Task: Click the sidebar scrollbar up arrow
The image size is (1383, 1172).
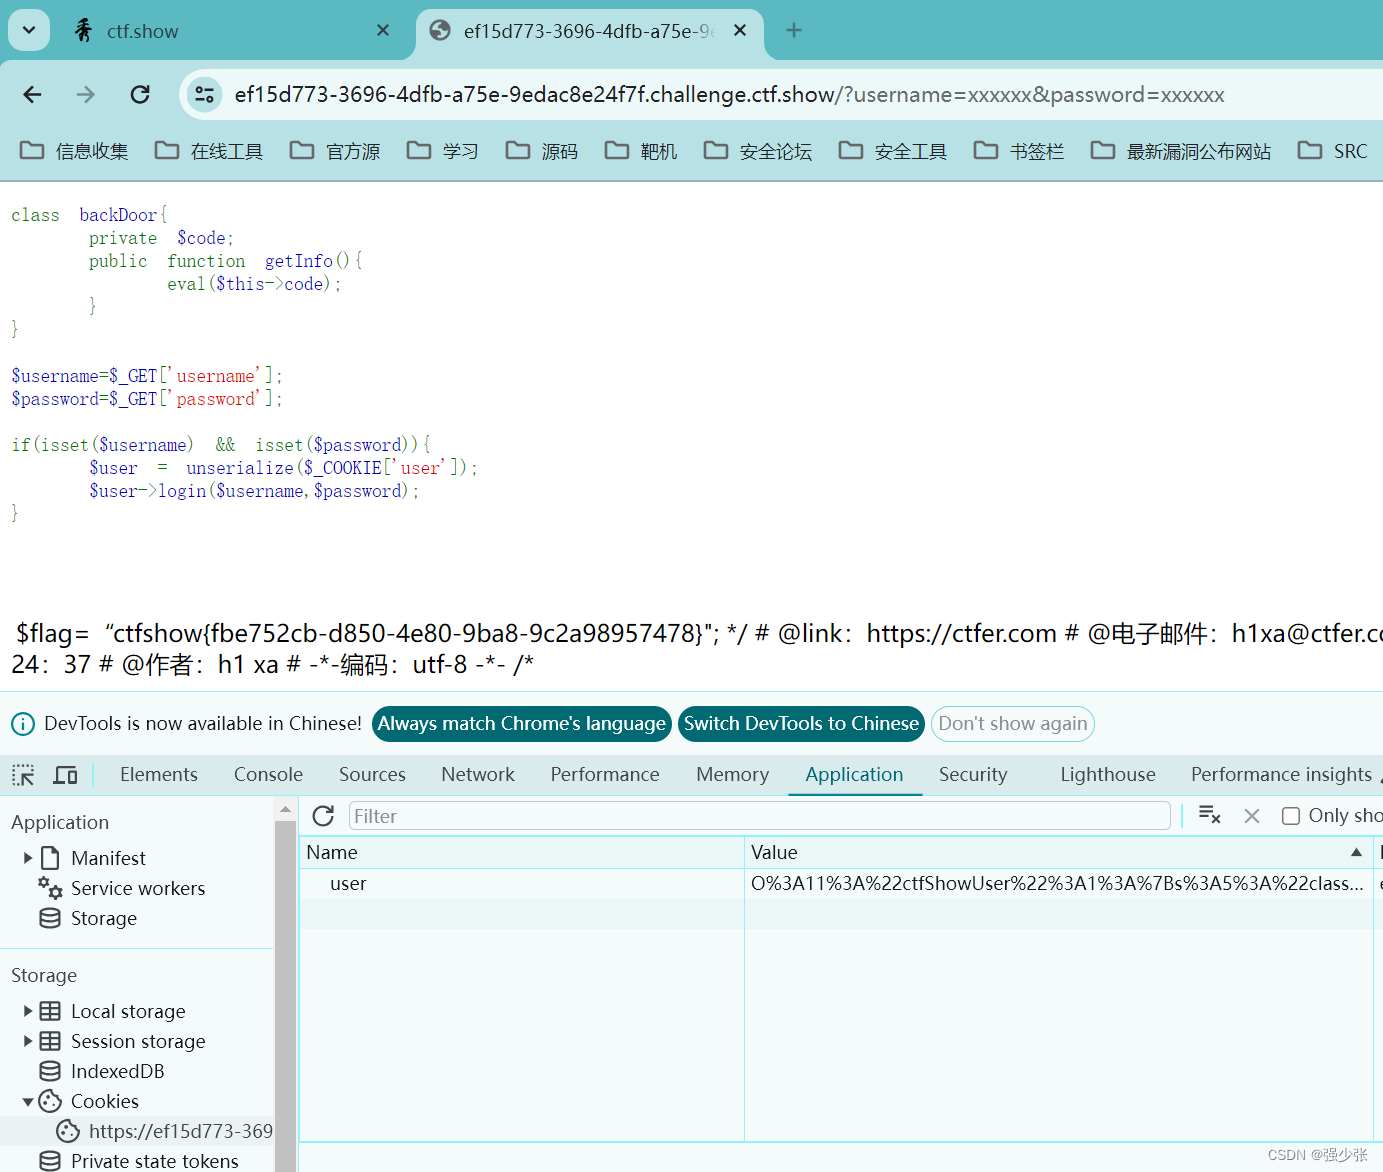Action: [285, 809]
